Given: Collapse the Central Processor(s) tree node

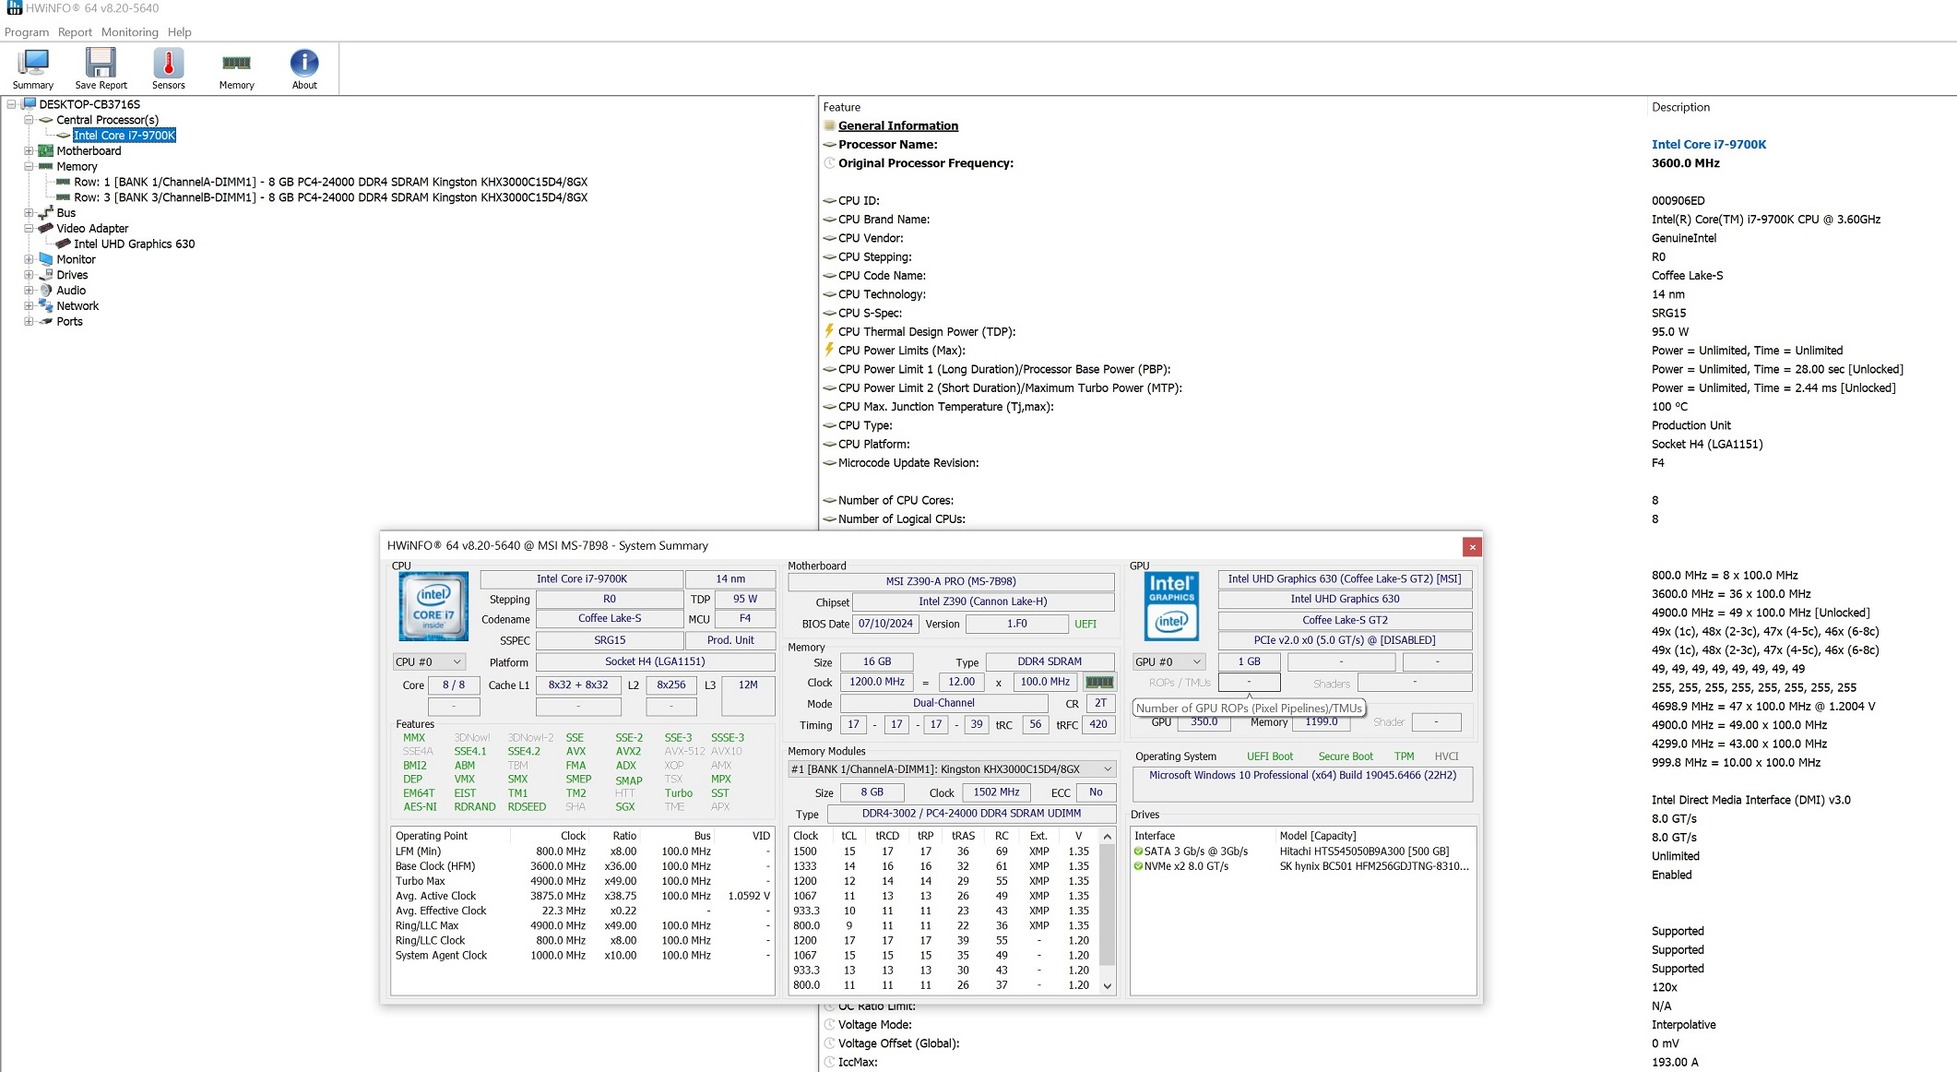Looking at the screenshot, I should (29, 120).
